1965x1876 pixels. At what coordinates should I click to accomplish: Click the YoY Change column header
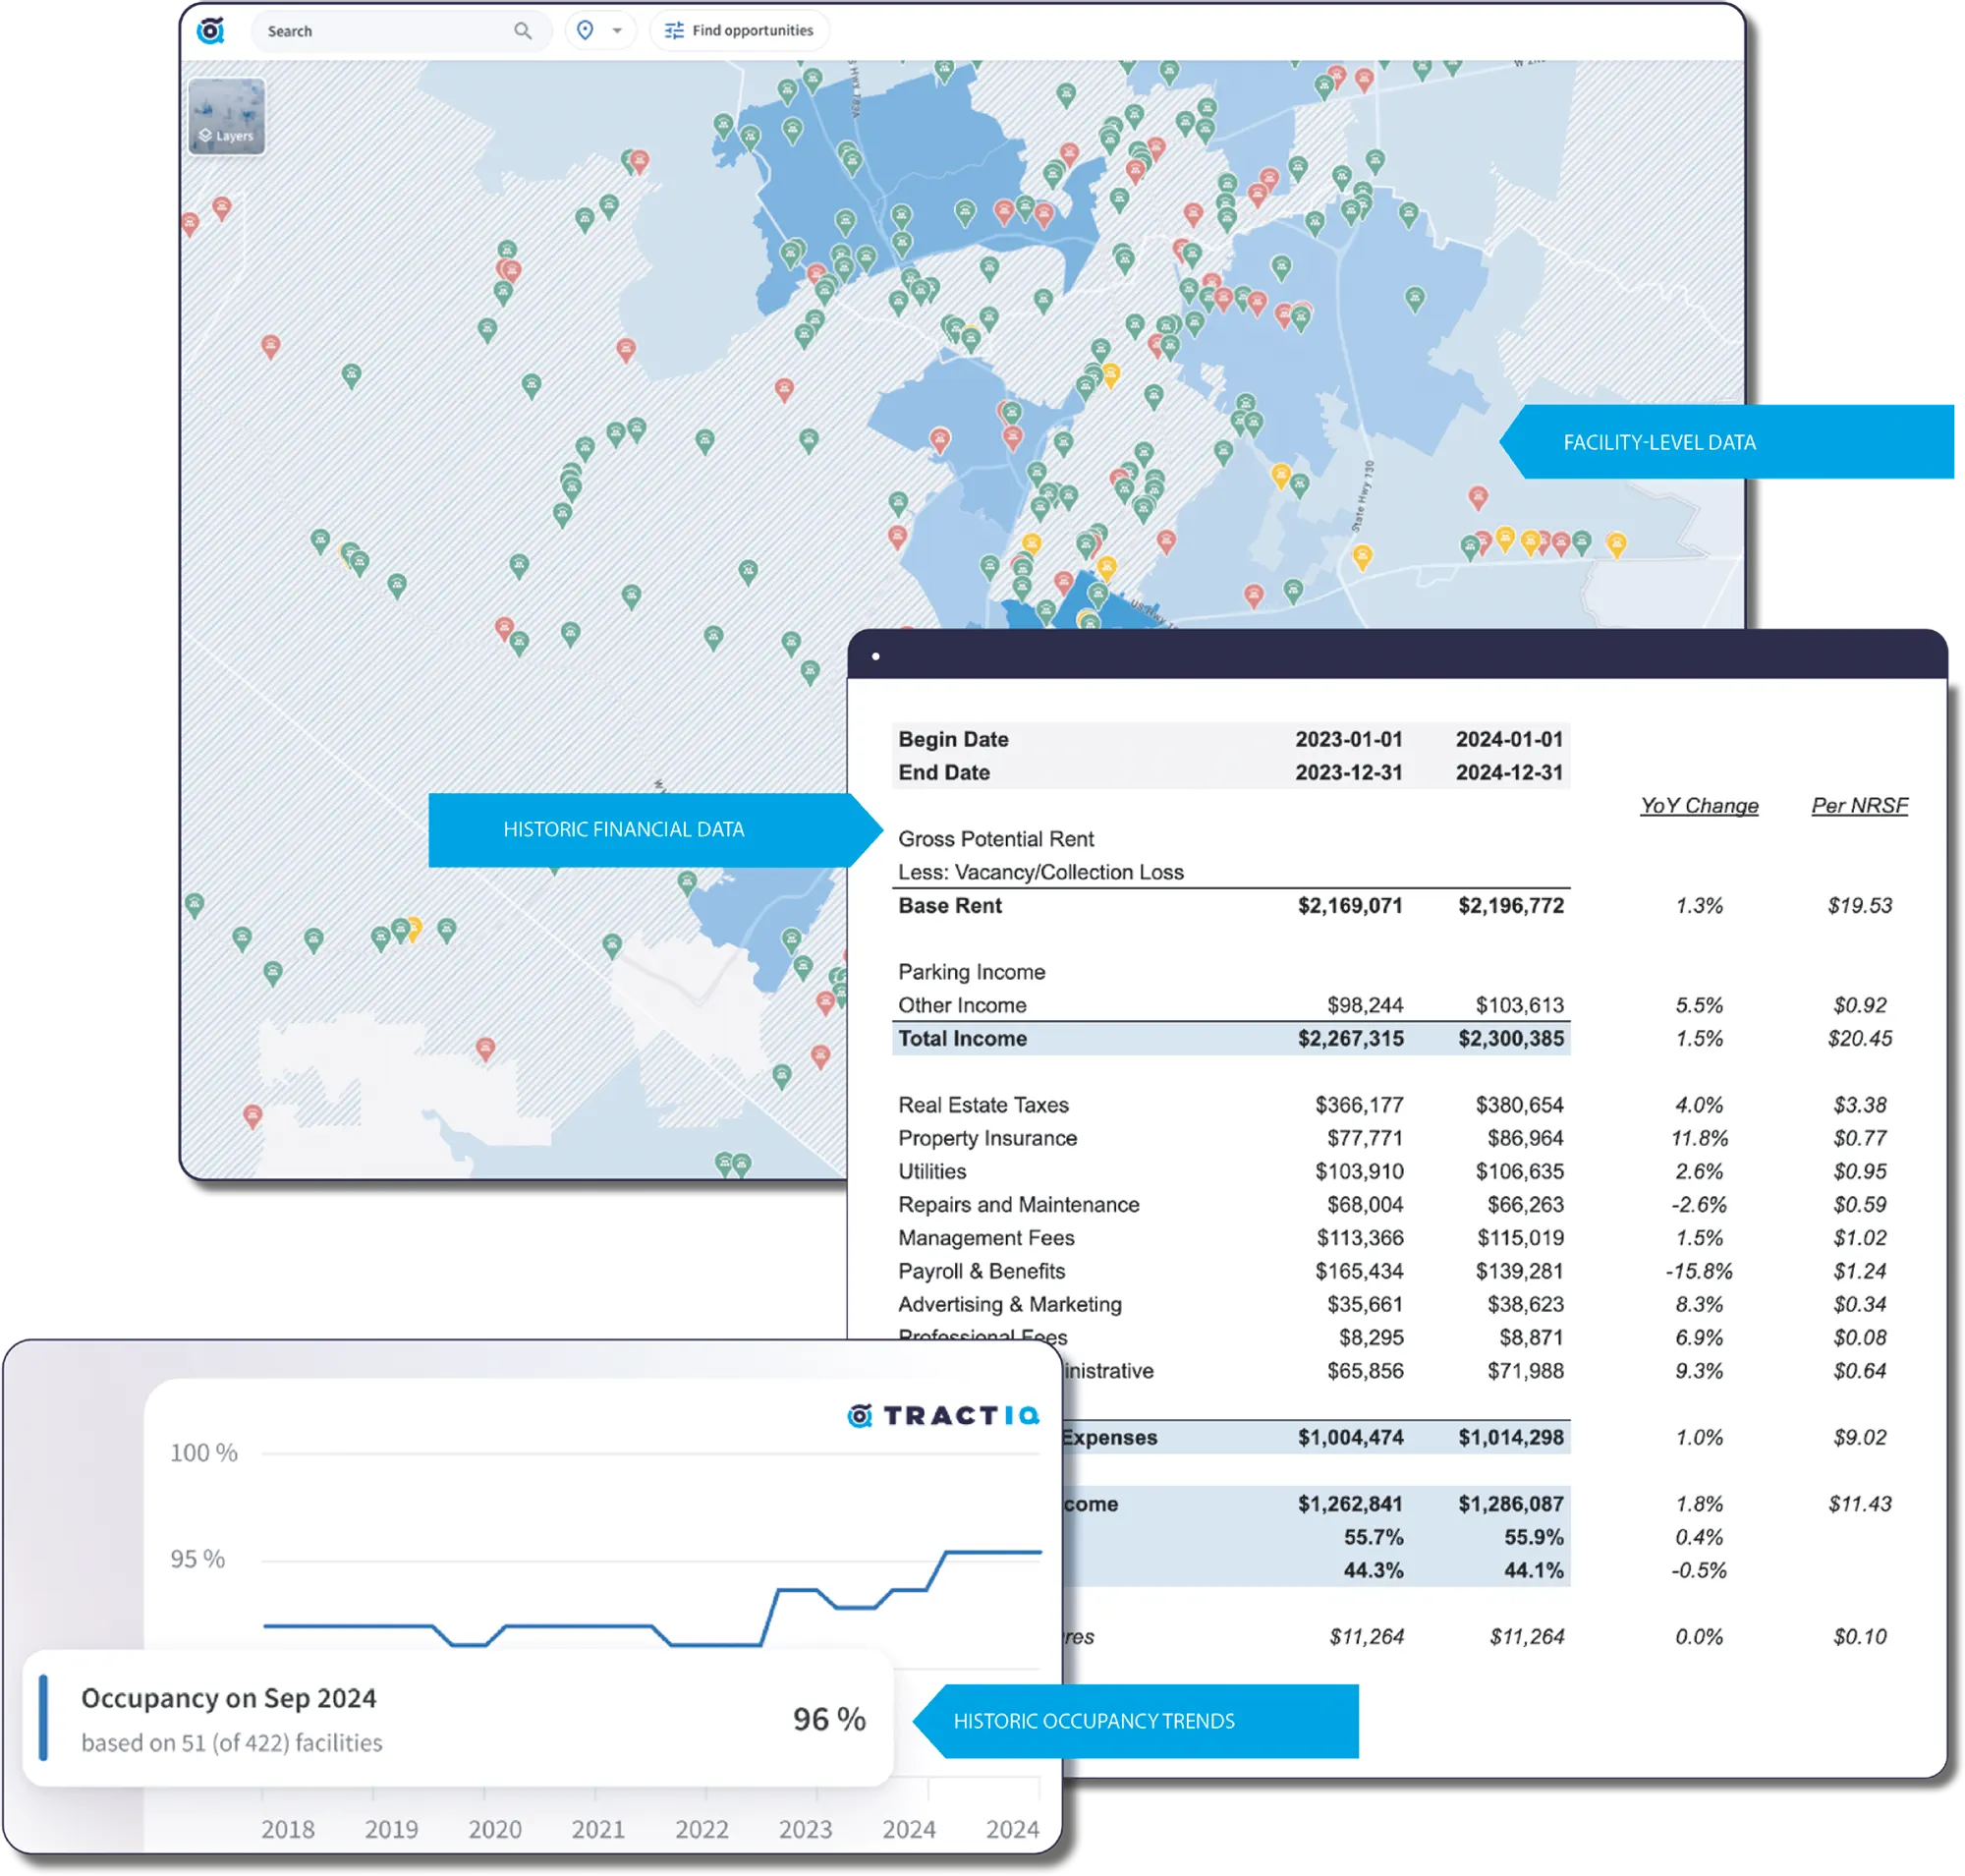tap(1698, 806)
